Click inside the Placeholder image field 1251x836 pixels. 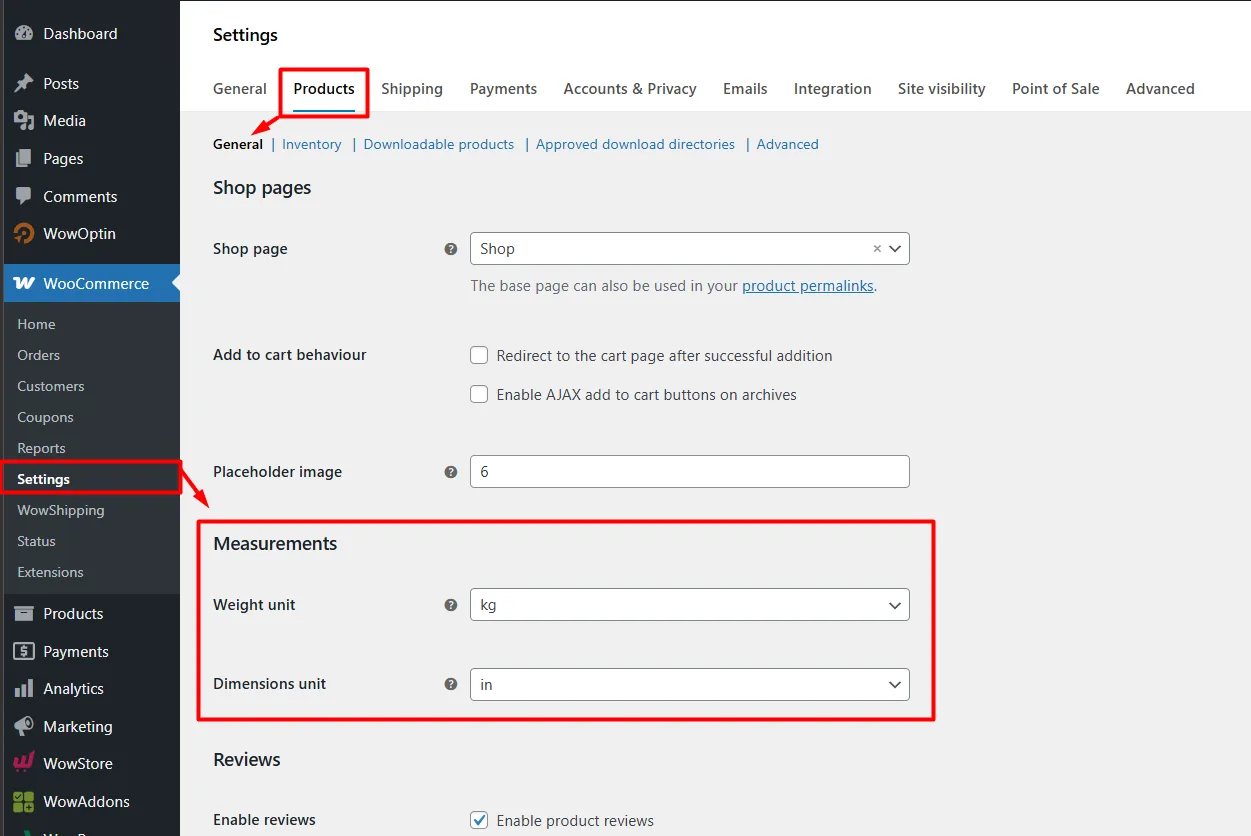click(689, 471)
